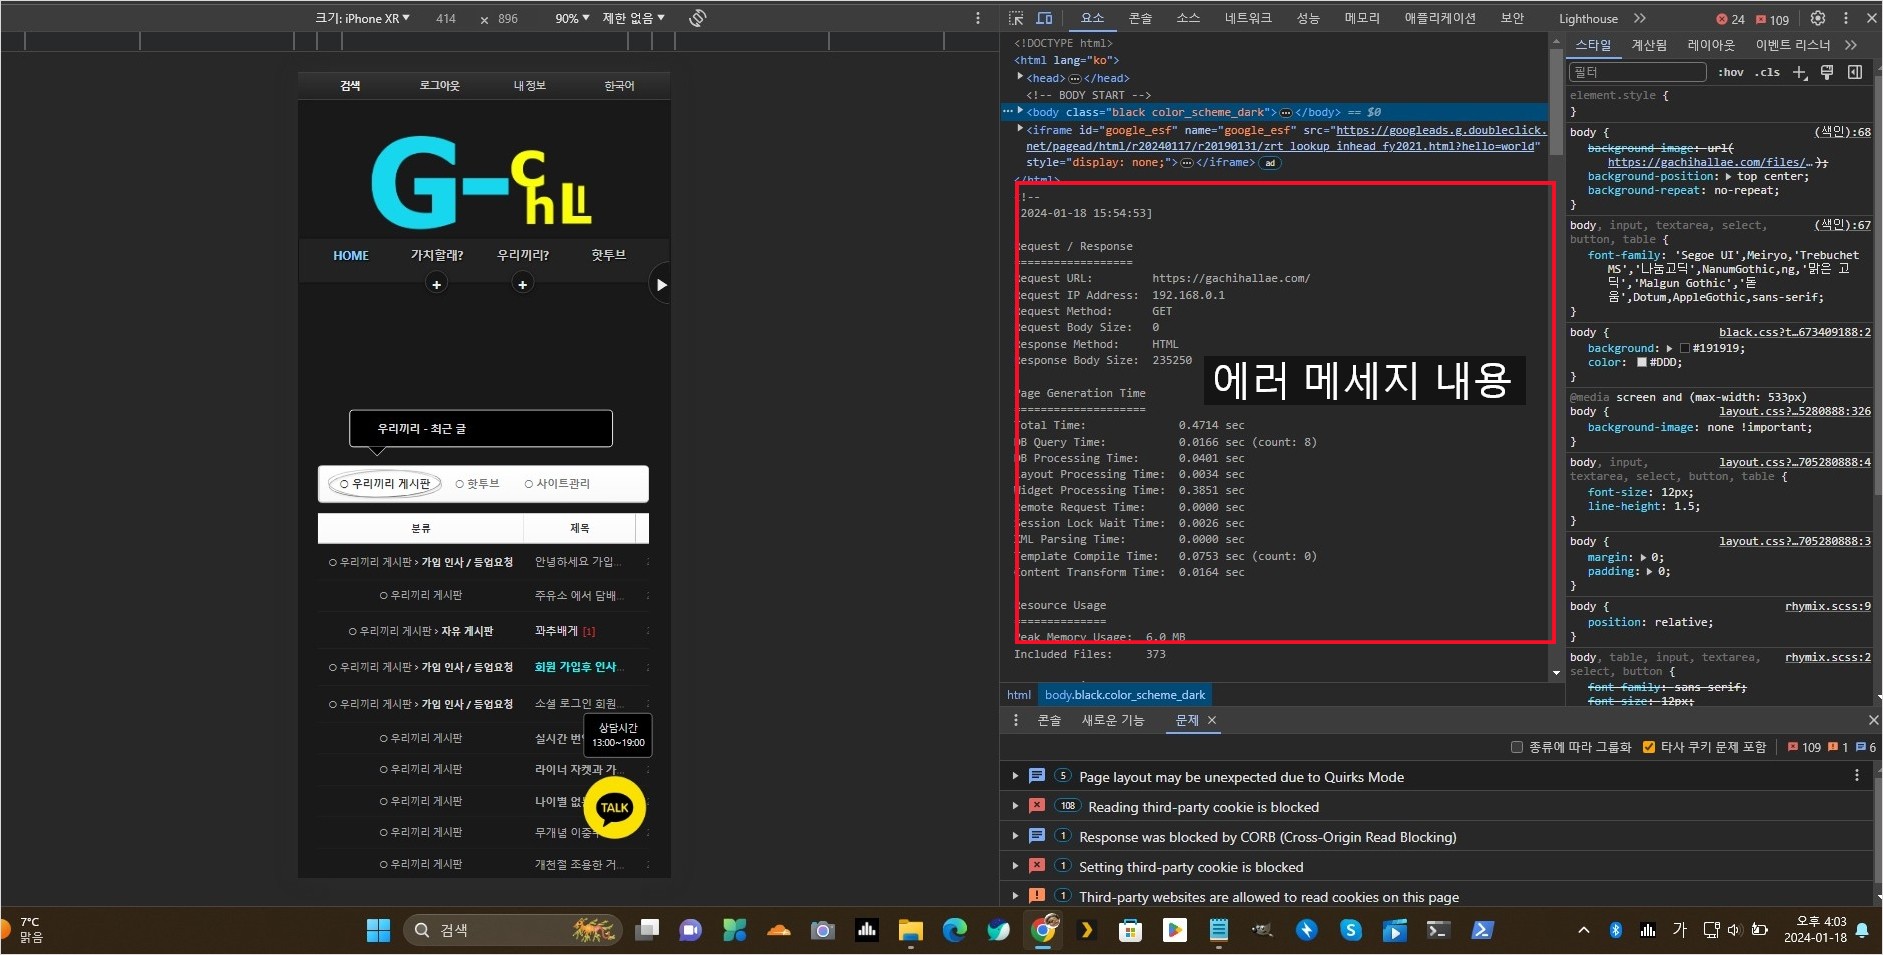This screenshot has height=955, width=1883.
Task: Open the Quirks Mode issue's three-dot menu
Action: tap(1857, 775)
